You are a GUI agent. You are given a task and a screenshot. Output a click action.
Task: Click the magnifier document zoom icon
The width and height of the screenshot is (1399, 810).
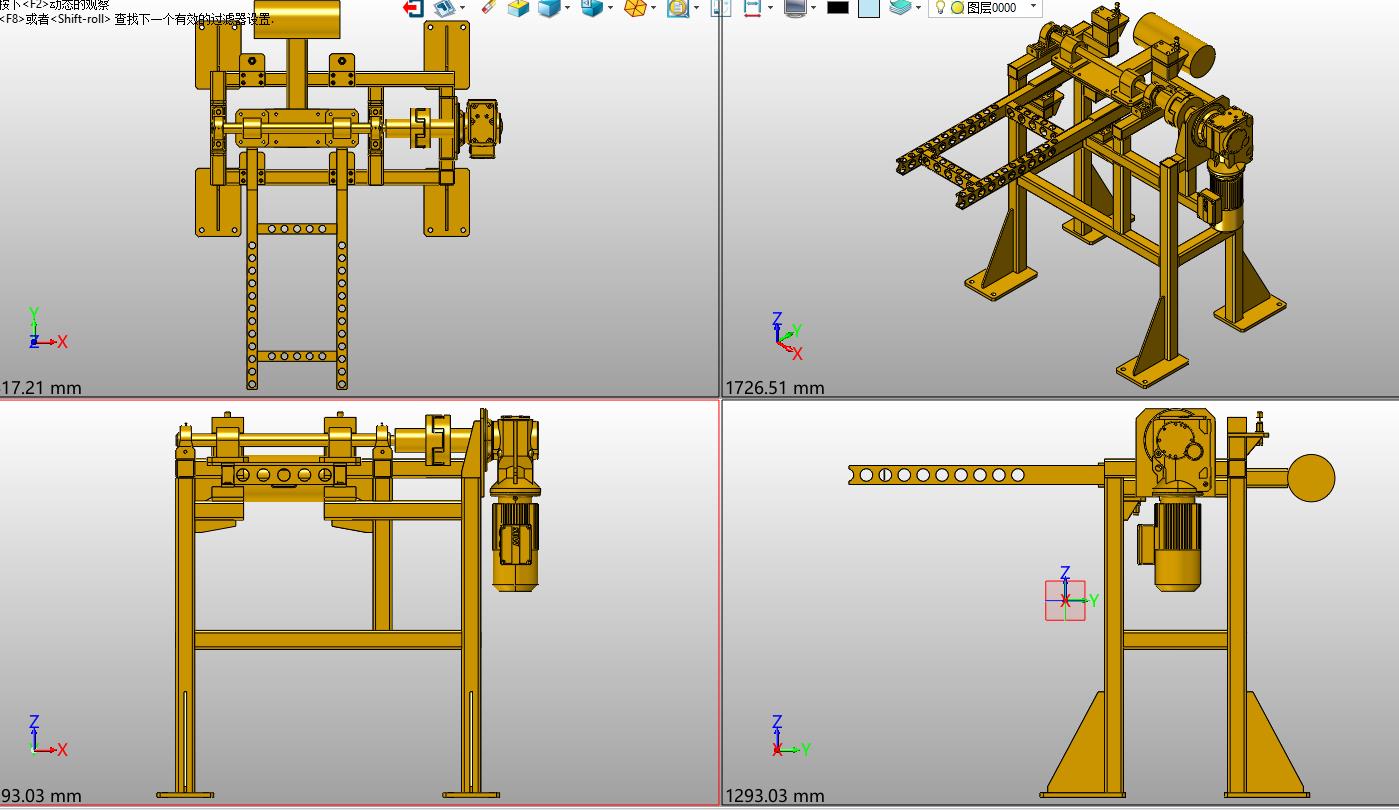tap(678, 7)
